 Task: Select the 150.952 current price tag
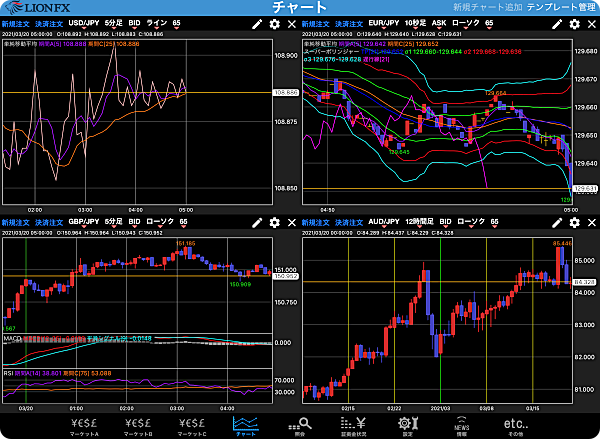[285, 276]
